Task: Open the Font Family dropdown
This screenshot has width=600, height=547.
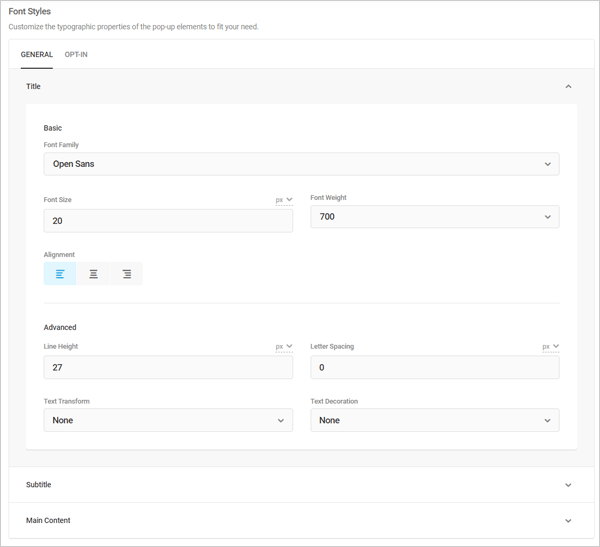Action: click(301, 164)
